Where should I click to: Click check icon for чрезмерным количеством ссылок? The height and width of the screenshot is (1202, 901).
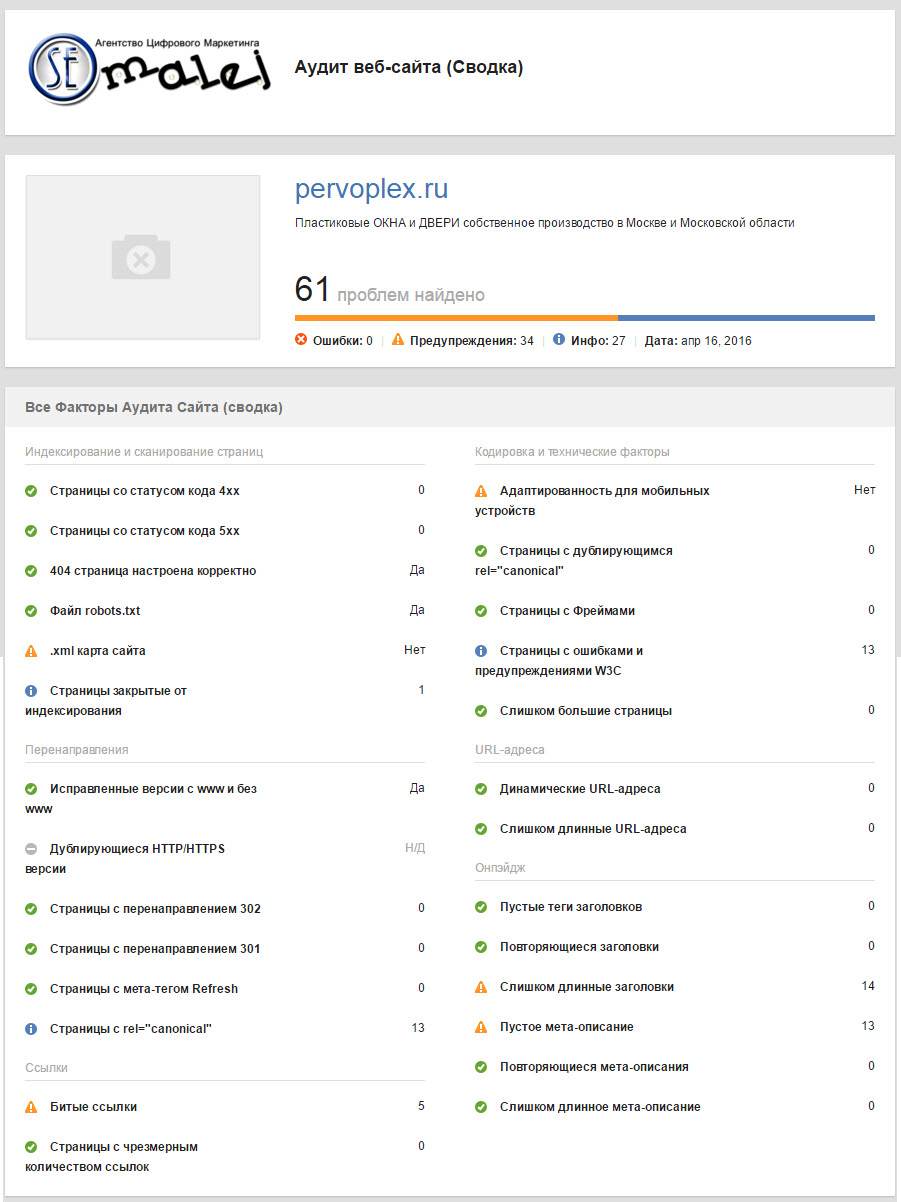point(31,1147)
